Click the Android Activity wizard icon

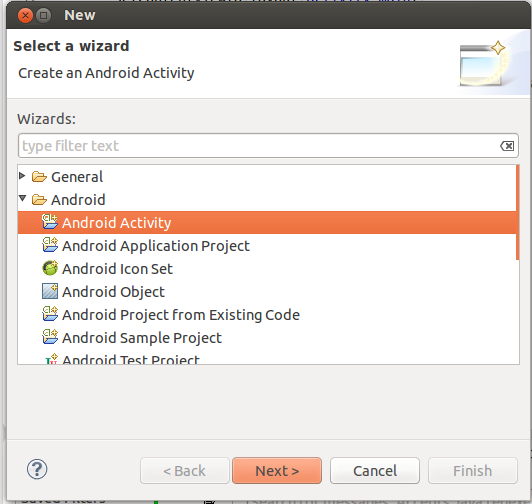(x=50, y=222)
